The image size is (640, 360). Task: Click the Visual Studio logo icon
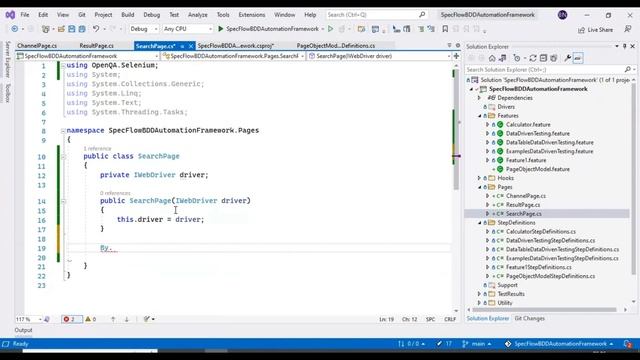(x=10, y=15)
